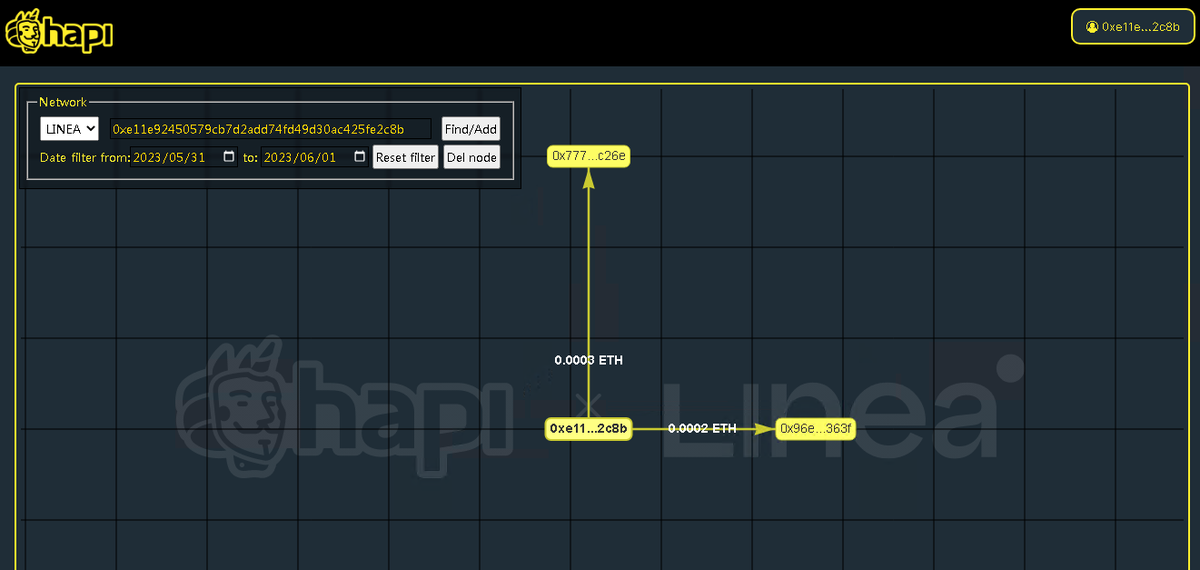Select the 0xe11...2c8b graph node
The image size is (1200, 570).
click(x=589, y=429)
